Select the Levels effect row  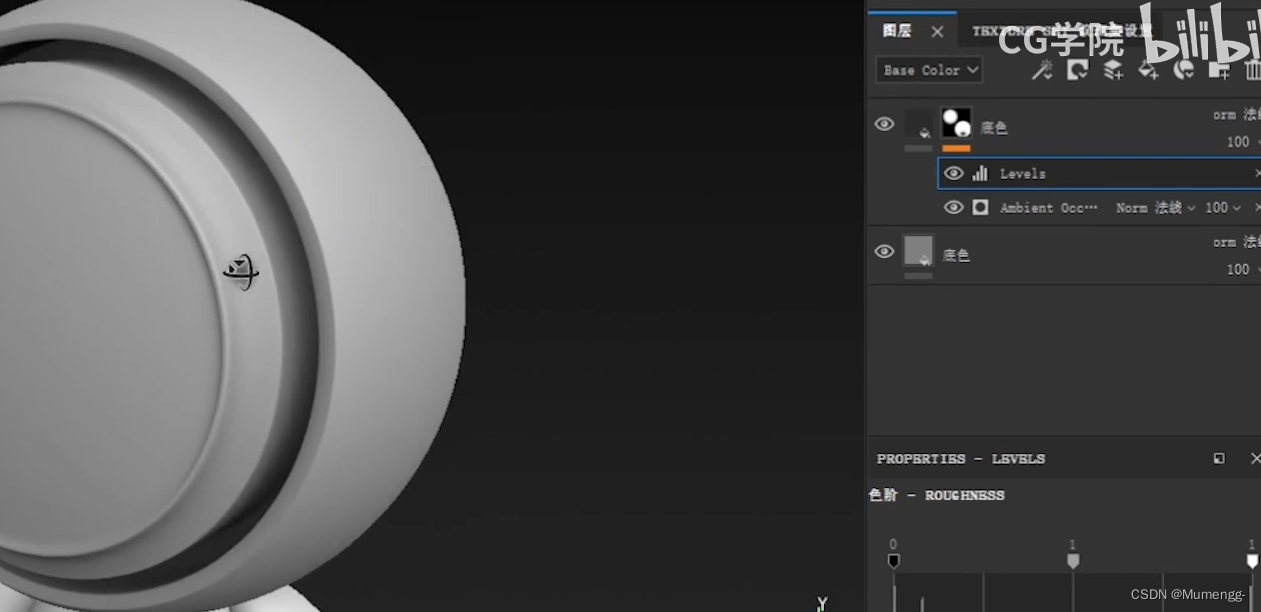pyautogui.click(x=1099, y=173)
